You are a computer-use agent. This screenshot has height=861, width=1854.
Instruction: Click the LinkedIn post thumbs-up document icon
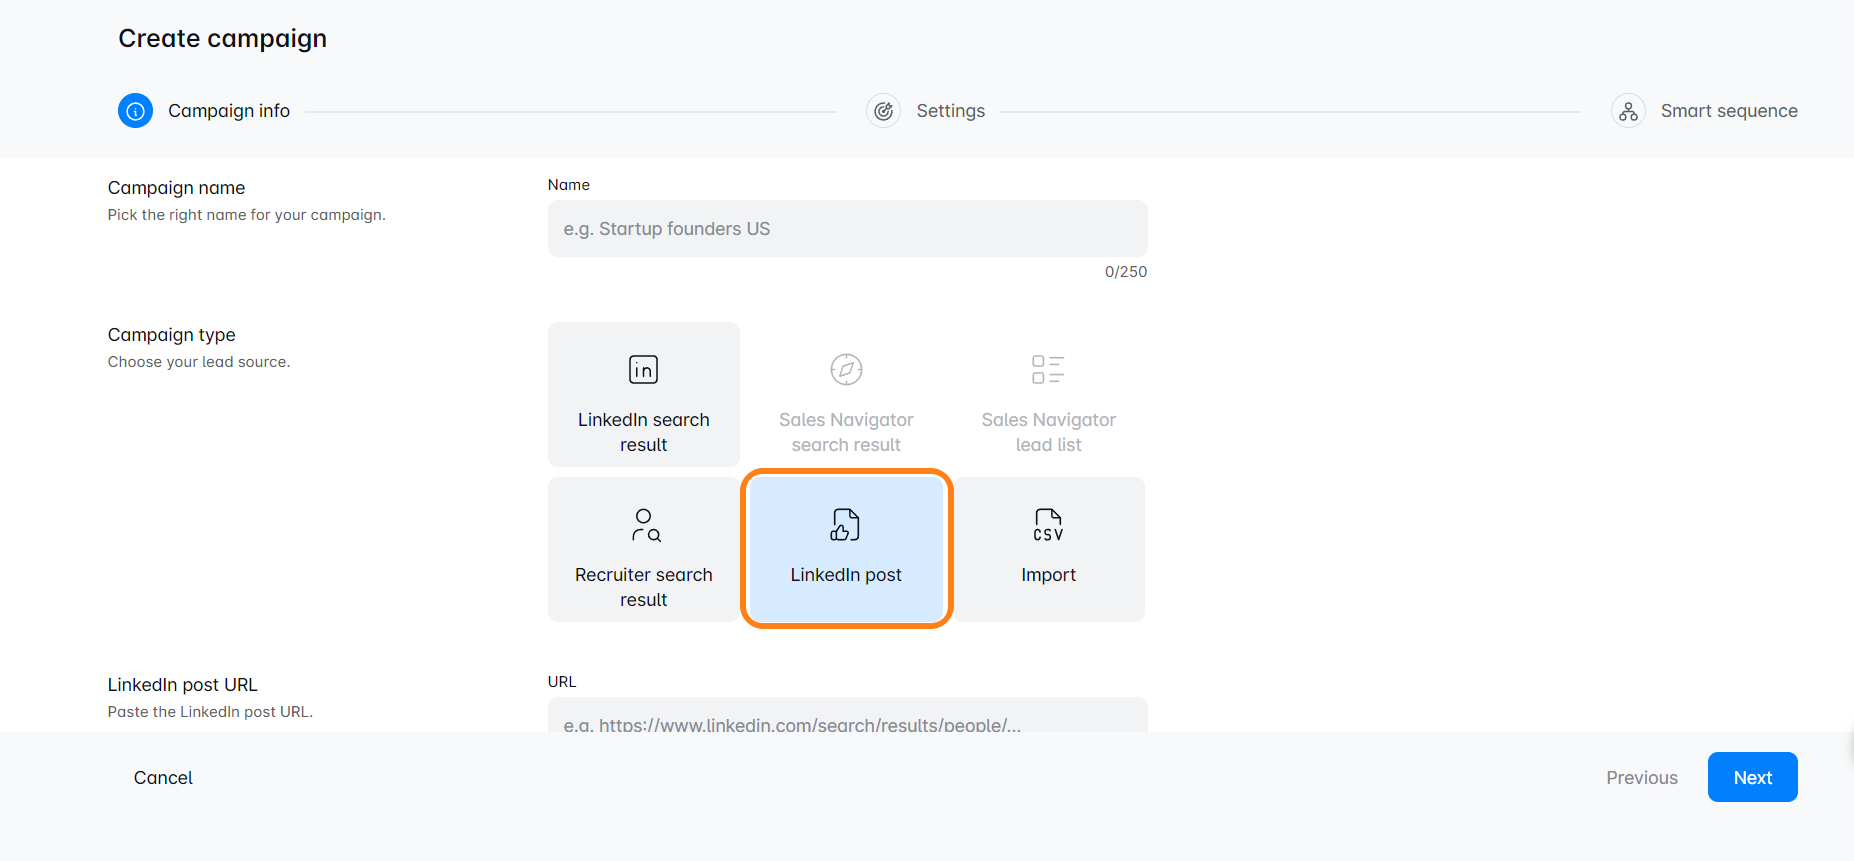pyautogui.click(x=845, y=525)
